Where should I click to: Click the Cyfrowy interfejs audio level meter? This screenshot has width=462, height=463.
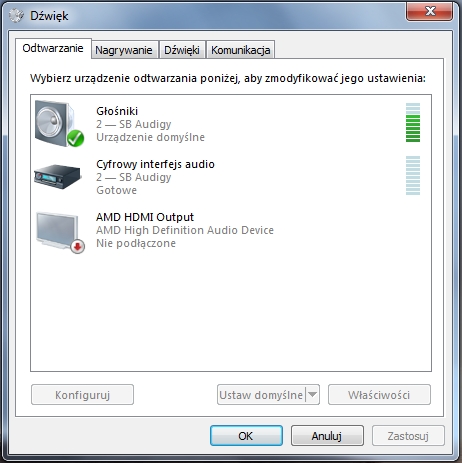coord(413,175)
